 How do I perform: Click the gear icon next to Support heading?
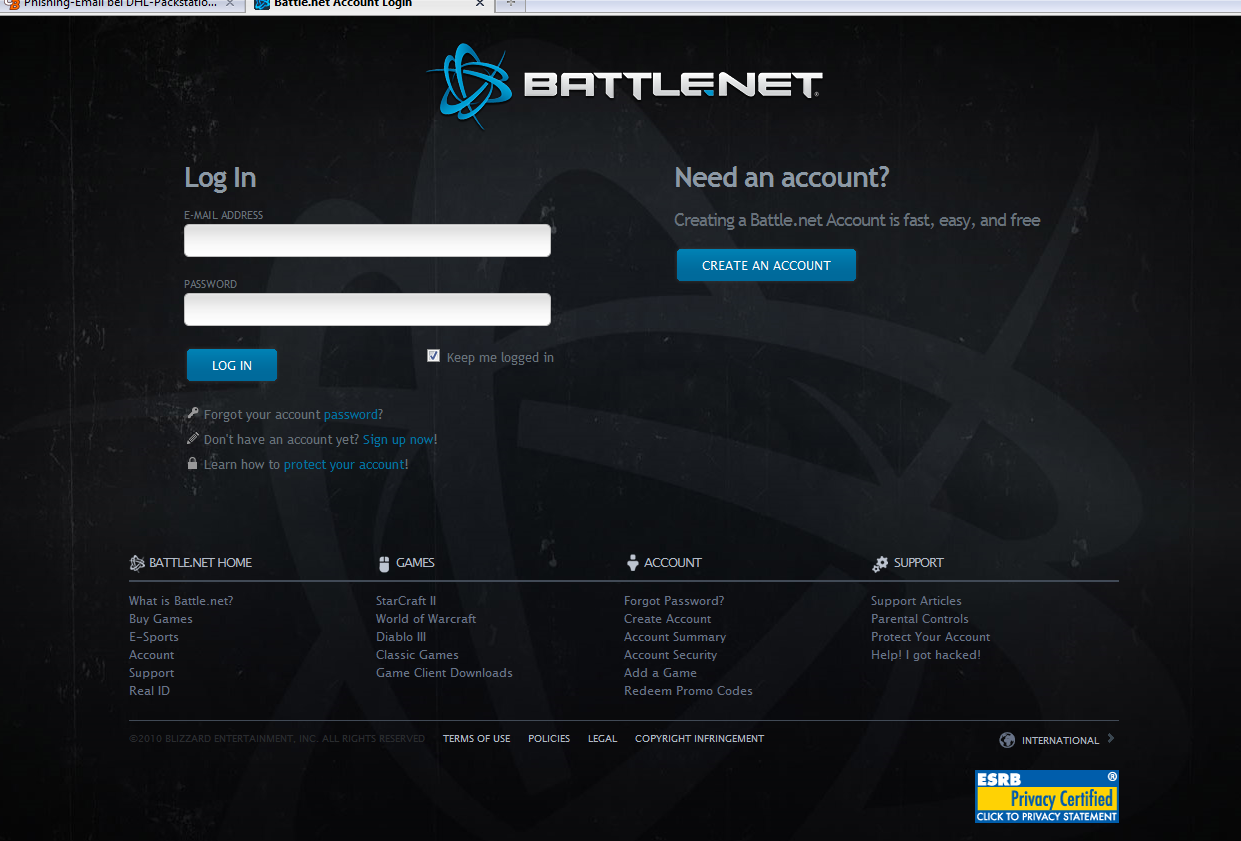click(880, 564)
